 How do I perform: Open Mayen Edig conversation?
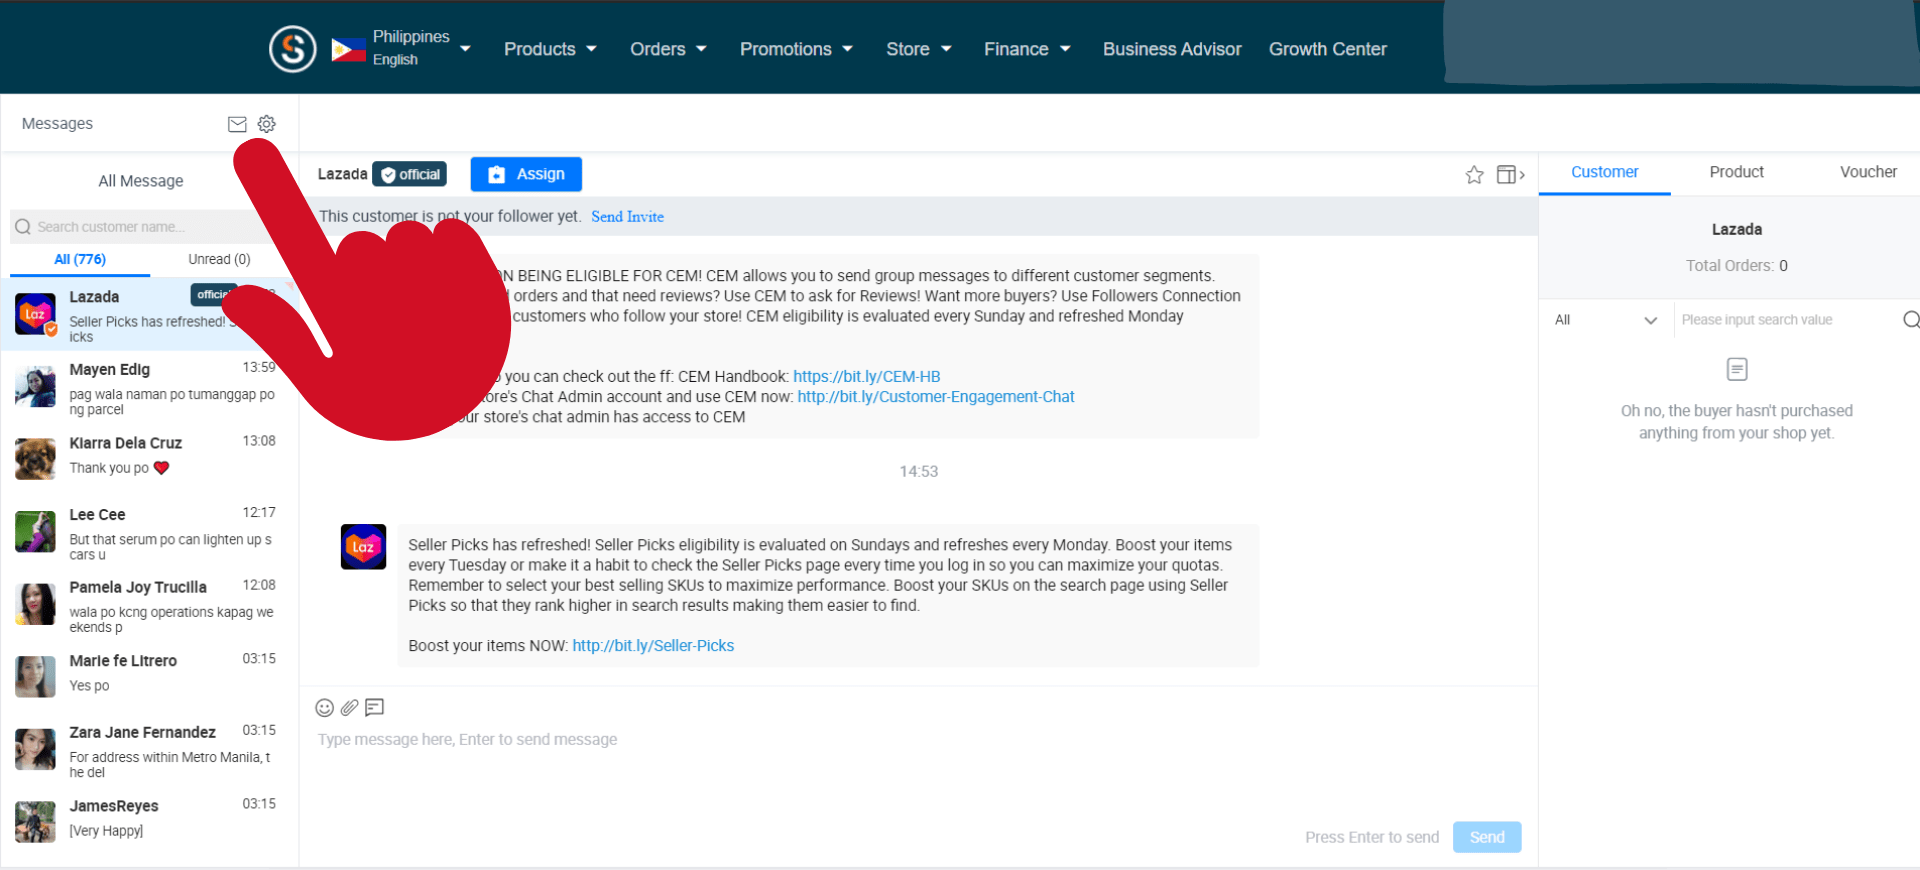[150, 386]
